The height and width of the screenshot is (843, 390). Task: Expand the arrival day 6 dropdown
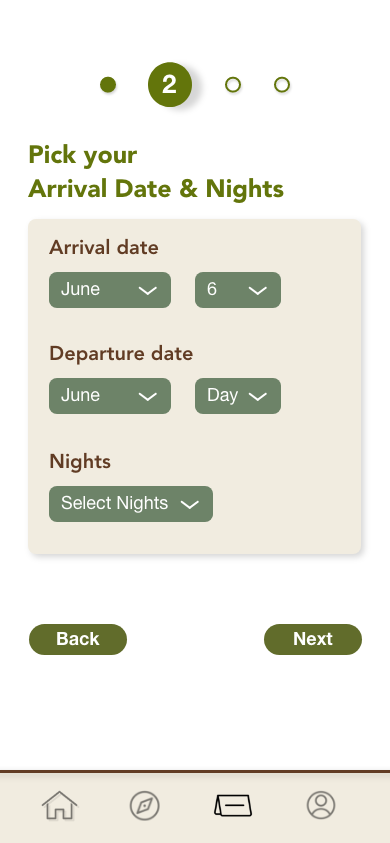[238, 290]
